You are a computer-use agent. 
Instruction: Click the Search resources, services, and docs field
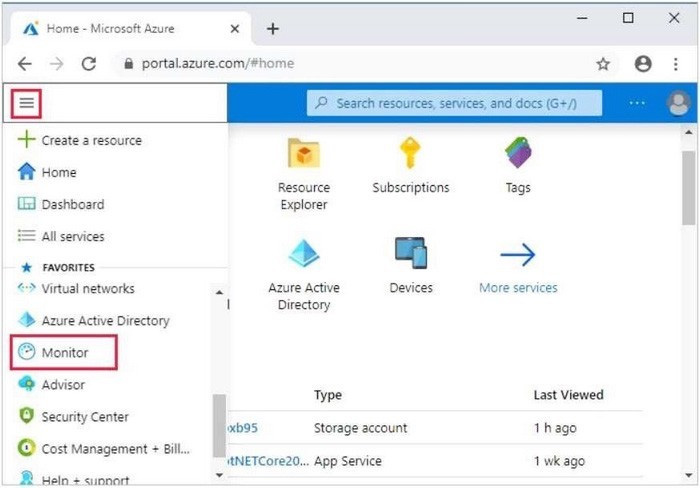pyautogui.click(x=454, y=103)
